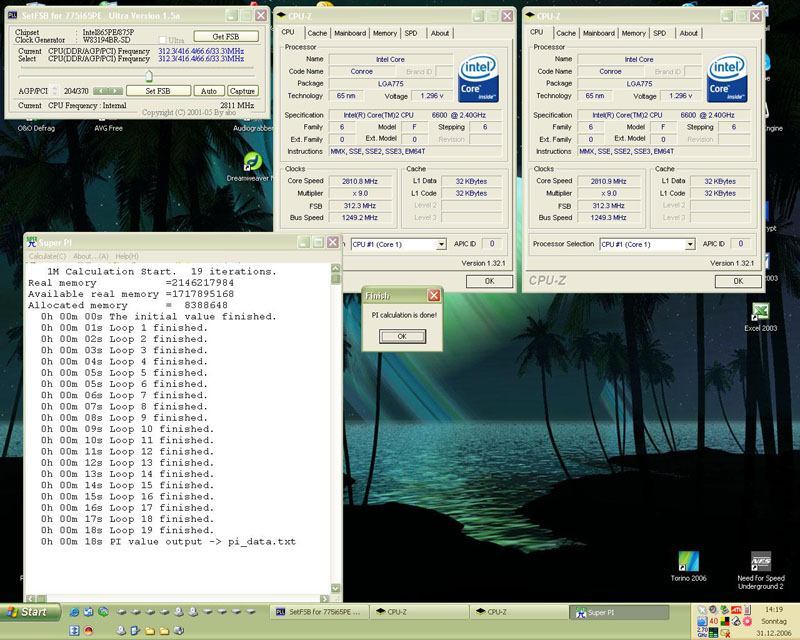
Task: Click Super PI horizontal scrollbar right arrow
Action: click(x=324, y=598)
